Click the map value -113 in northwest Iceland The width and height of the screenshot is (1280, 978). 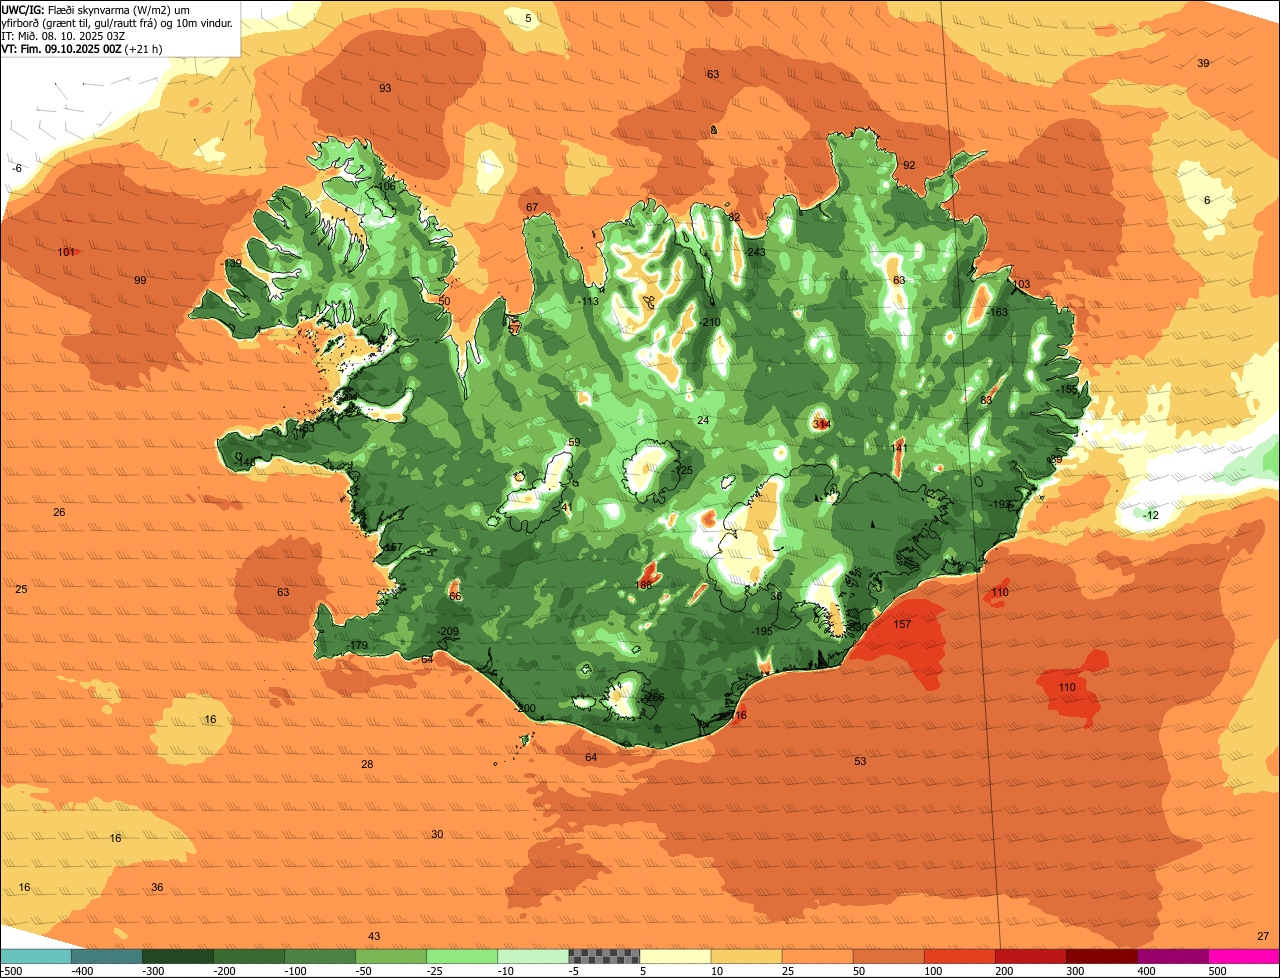click(x=589, y=301)
